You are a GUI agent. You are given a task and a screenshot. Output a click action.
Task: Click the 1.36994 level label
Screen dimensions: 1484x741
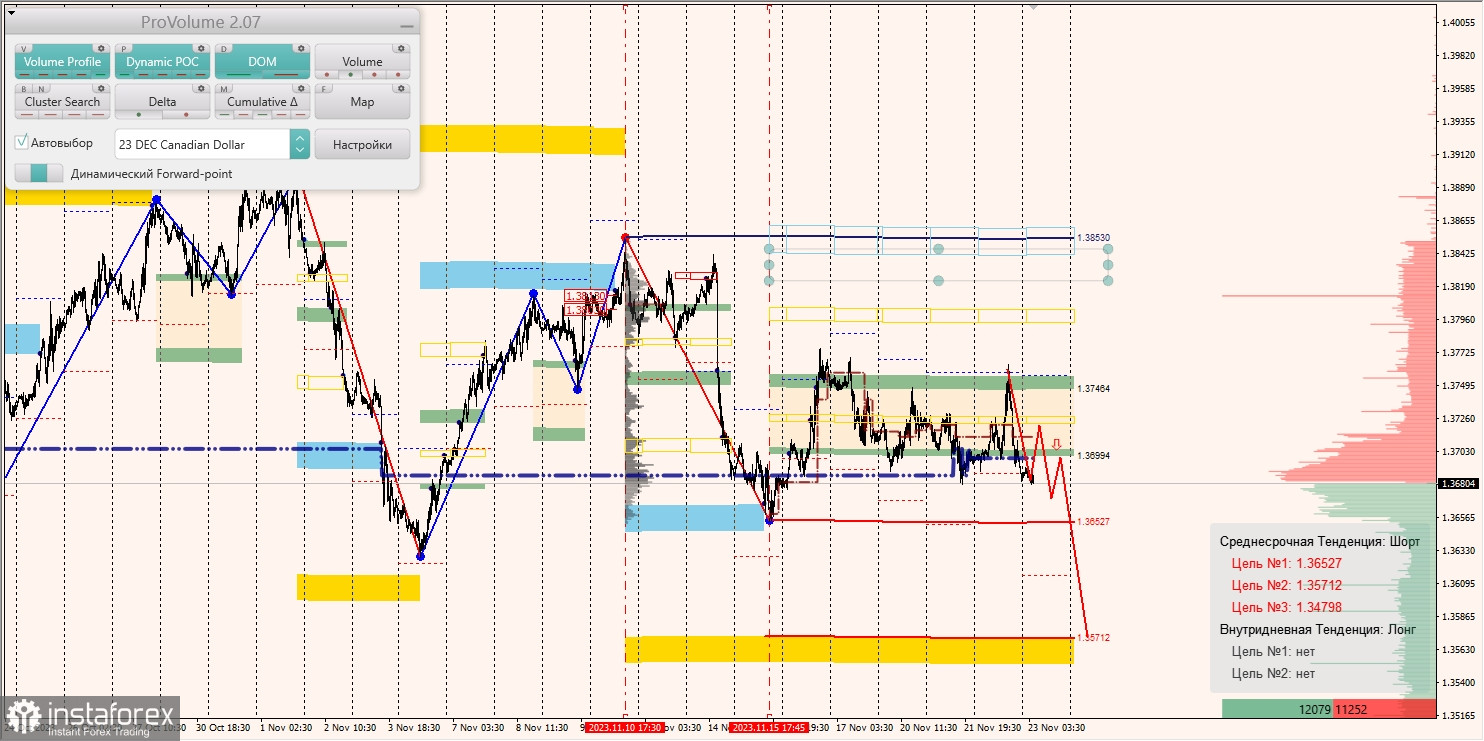1093,455
